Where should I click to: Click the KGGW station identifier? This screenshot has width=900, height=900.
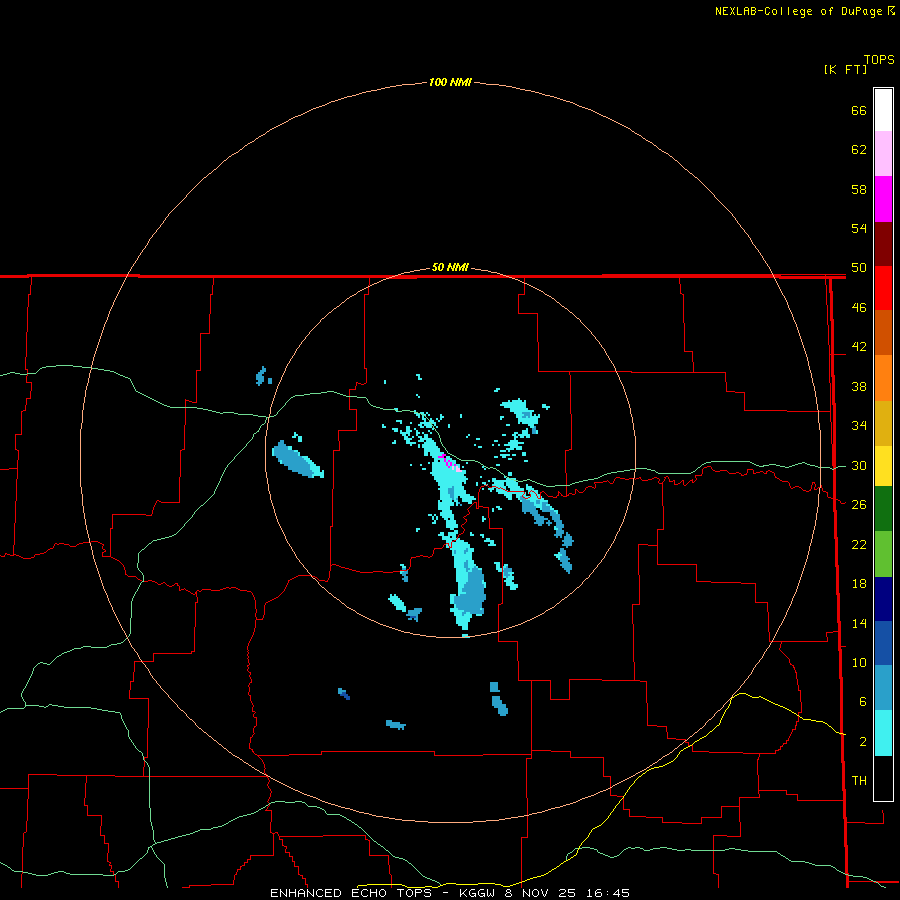coord(477,893)
